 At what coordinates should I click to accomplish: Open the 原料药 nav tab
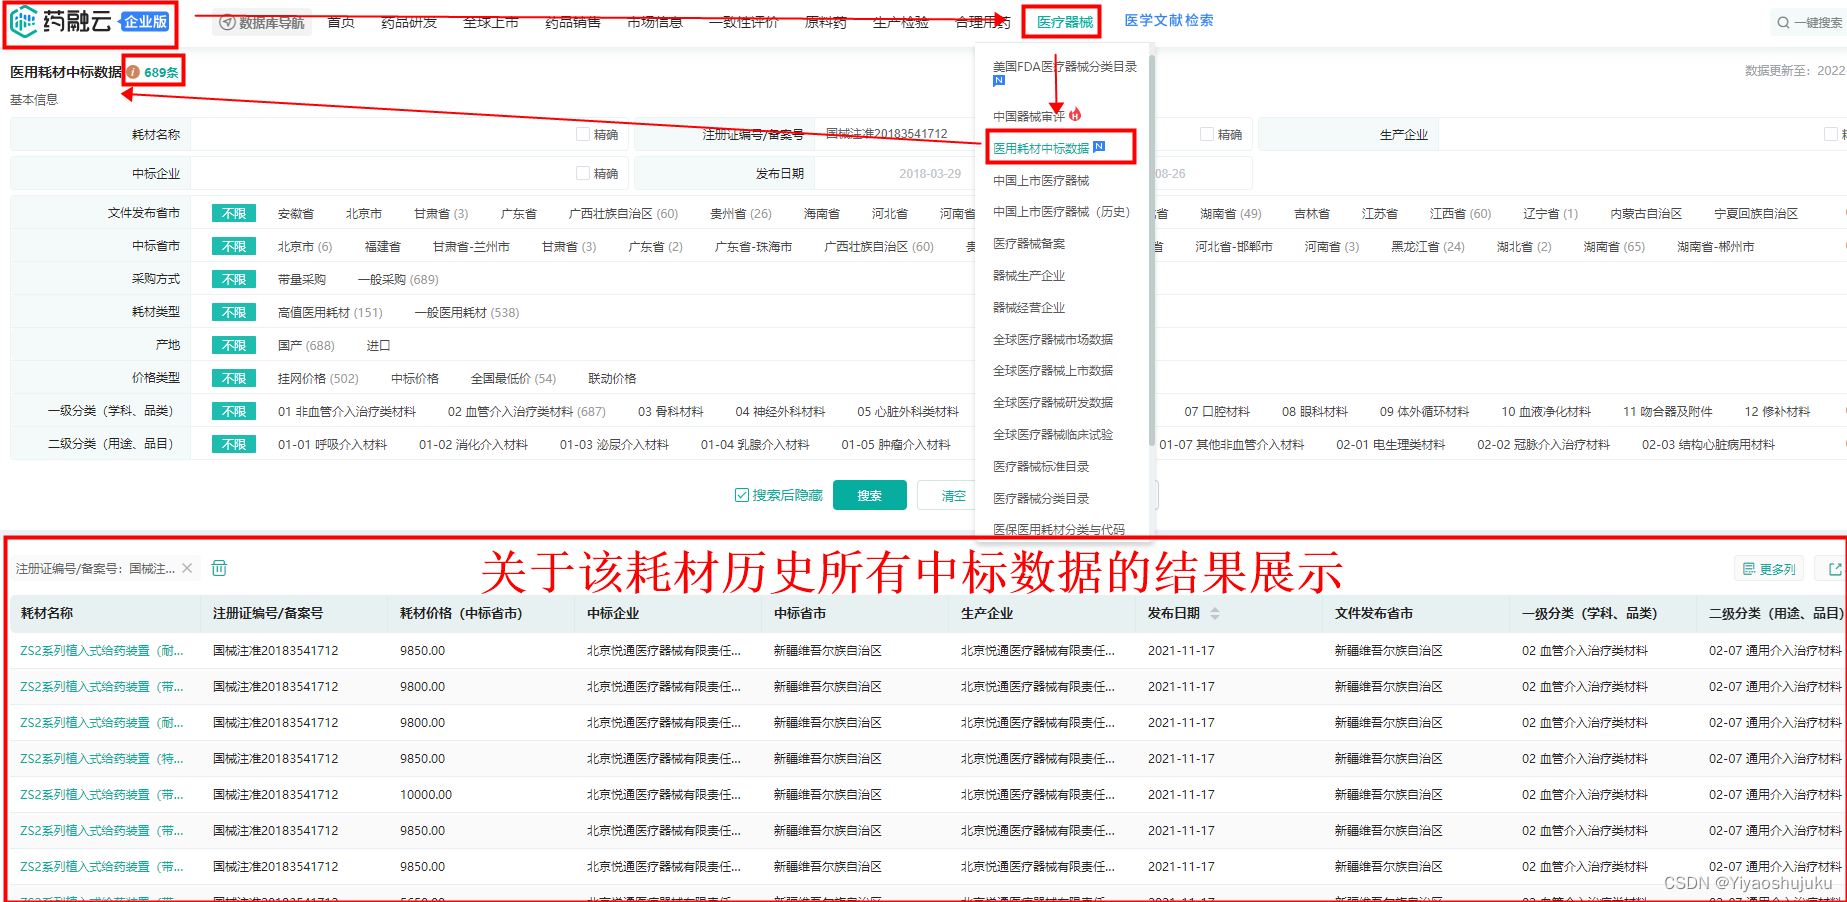825,22
